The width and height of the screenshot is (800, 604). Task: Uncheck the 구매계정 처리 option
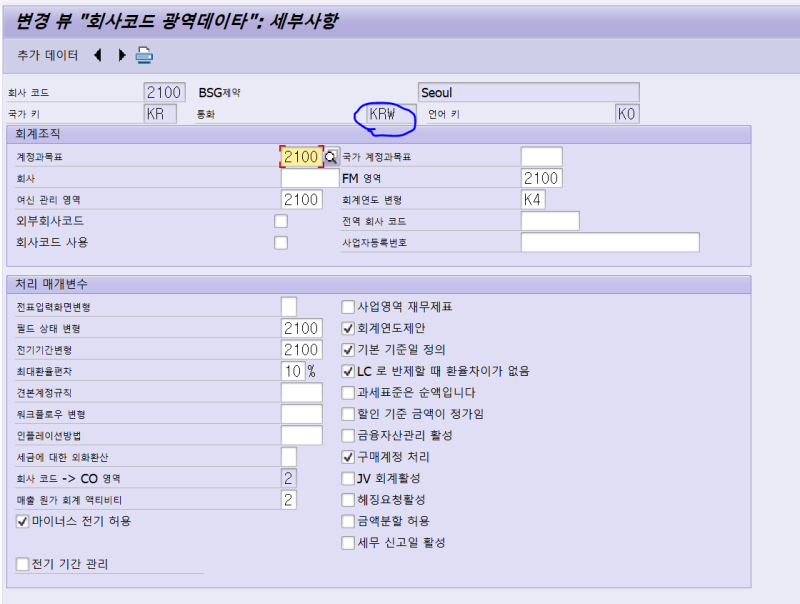click(x=346, y=456)
